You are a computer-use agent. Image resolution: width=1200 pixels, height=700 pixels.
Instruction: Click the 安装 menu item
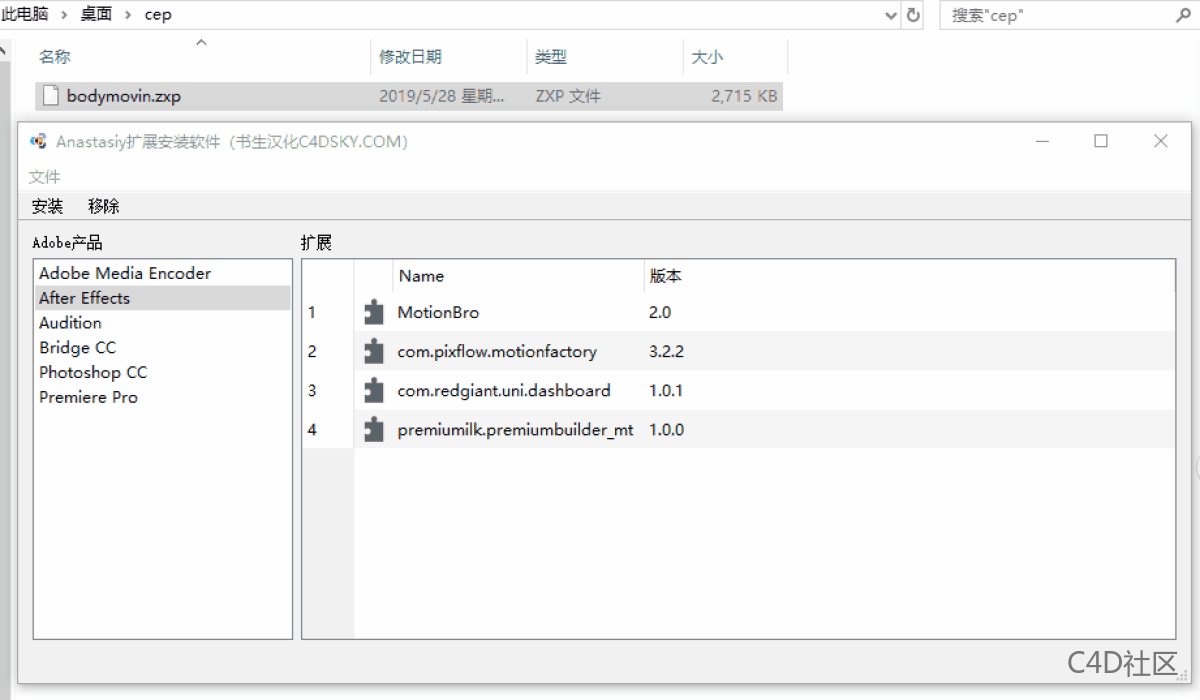point(48,205)
